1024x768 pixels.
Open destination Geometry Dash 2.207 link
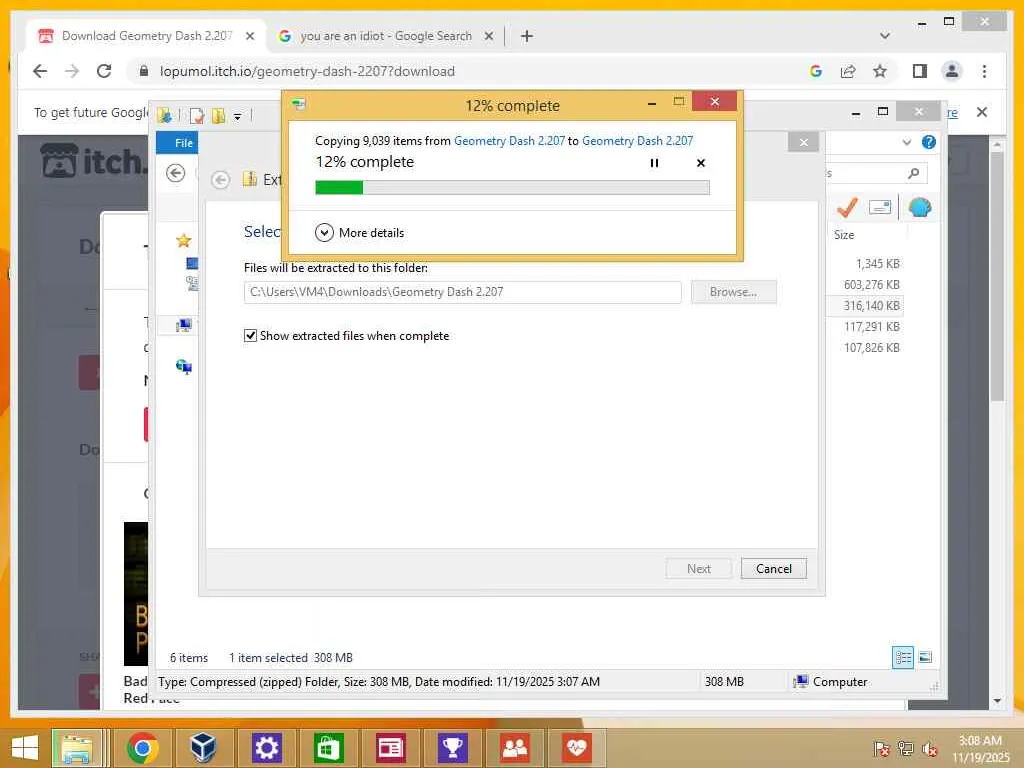(x=637, y=140)
